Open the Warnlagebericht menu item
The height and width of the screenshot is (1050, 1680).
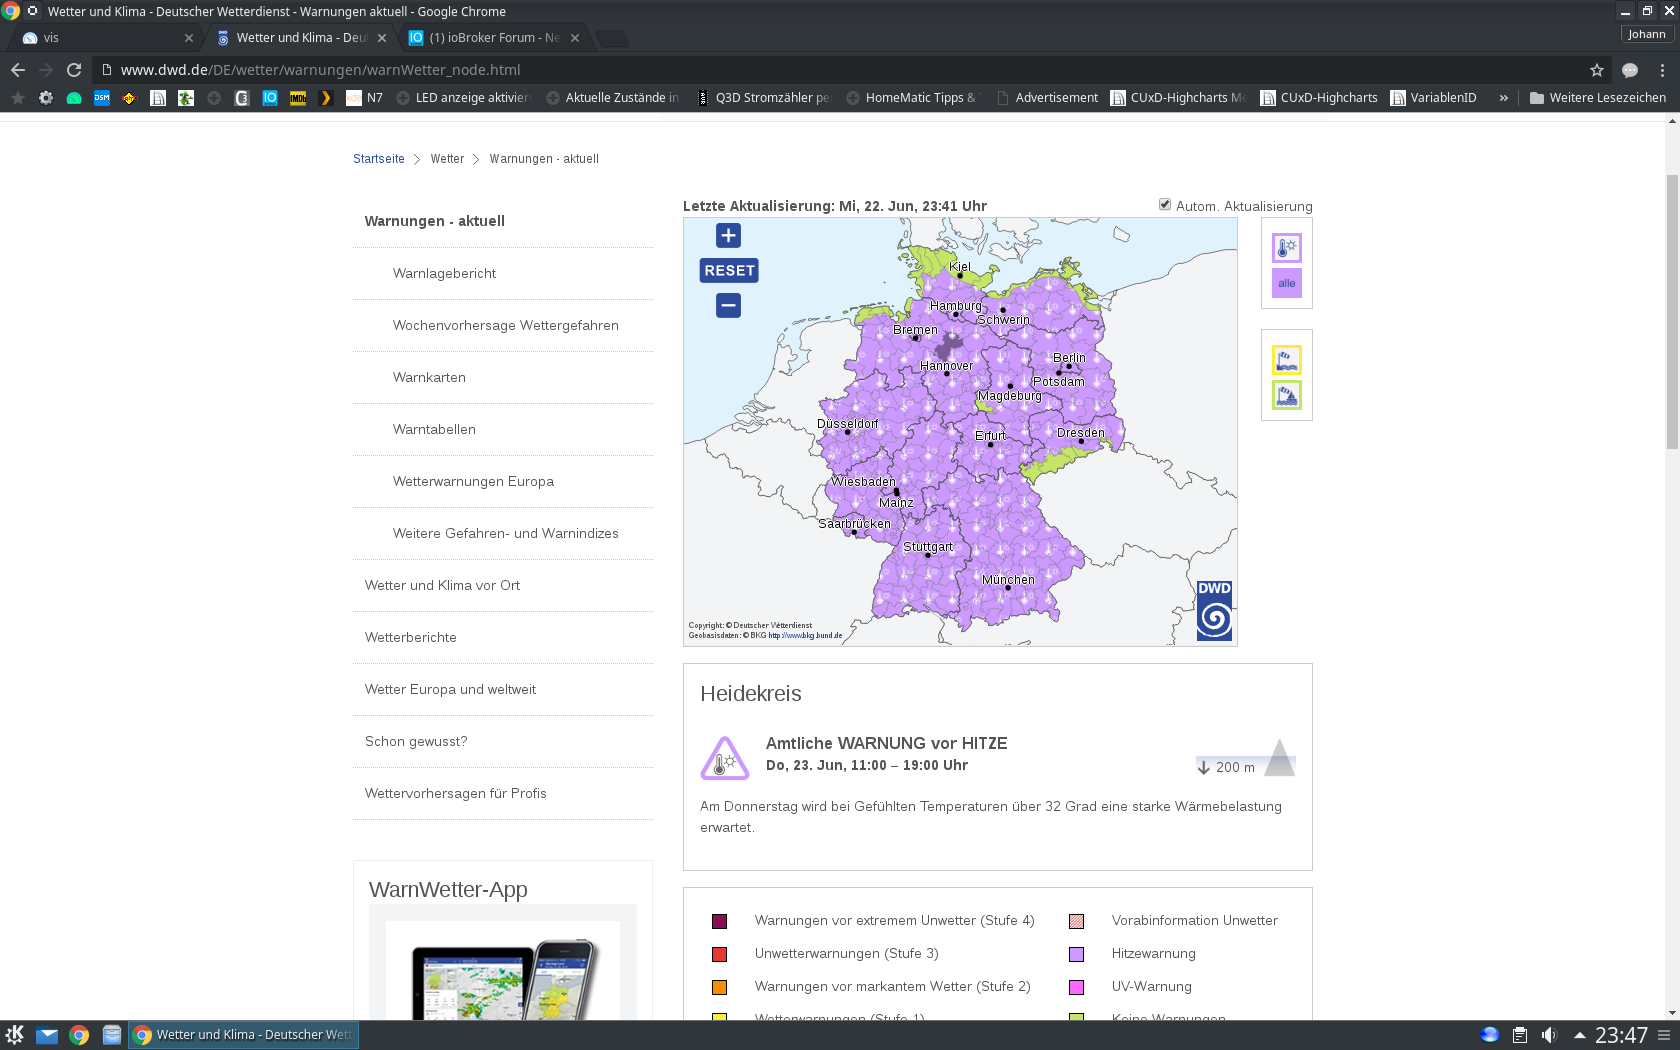pyautogui.click(x=444, y=274)
